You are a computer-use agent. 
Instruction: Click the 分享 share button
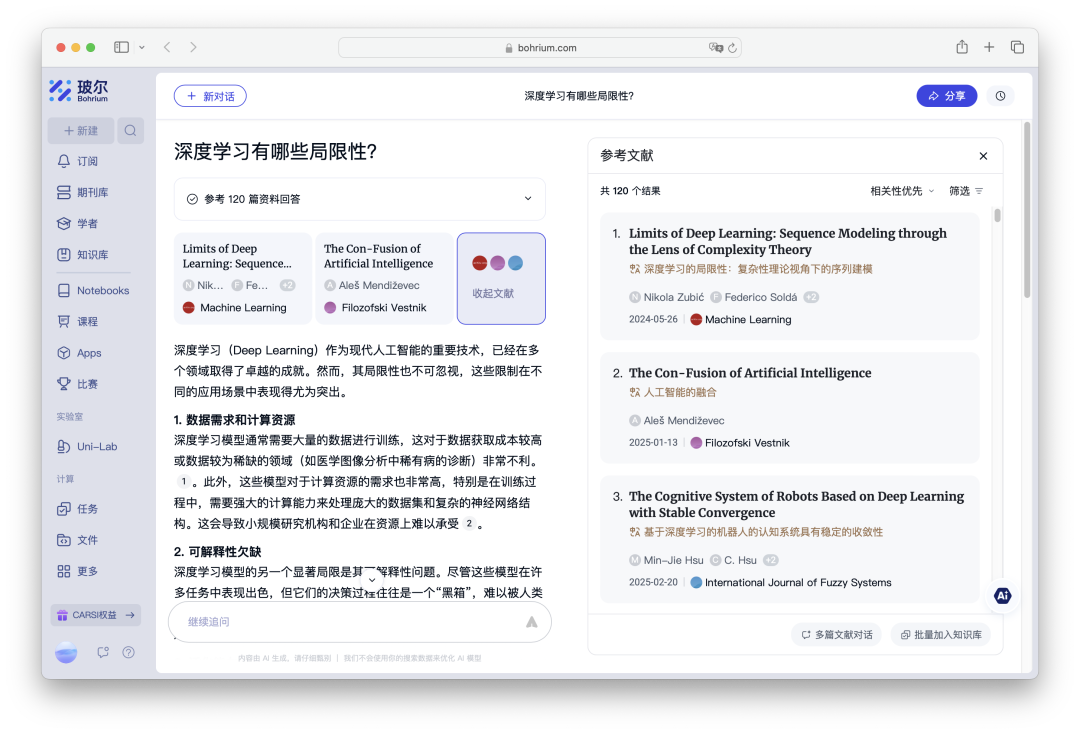click(x=946, y=96)
